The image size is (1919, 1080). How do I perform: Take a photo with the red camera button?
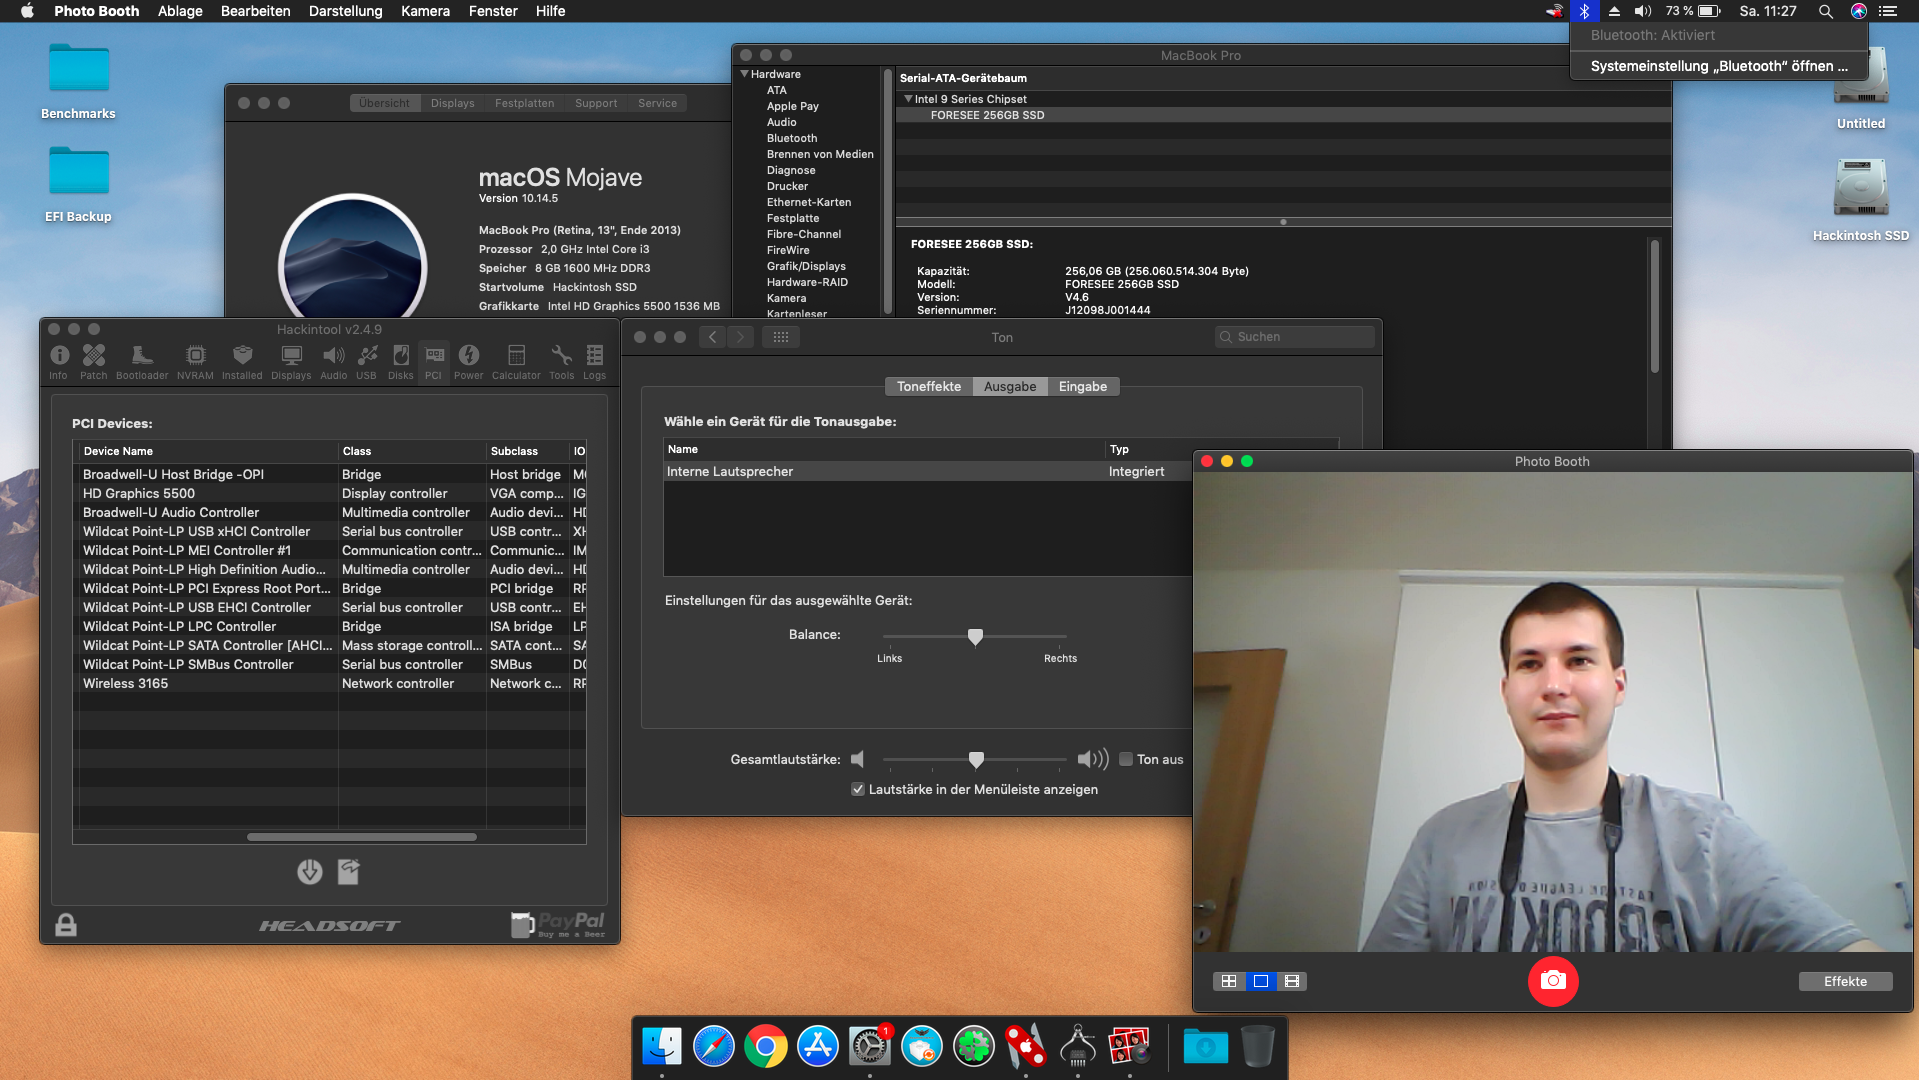(x=1553, y=981)
